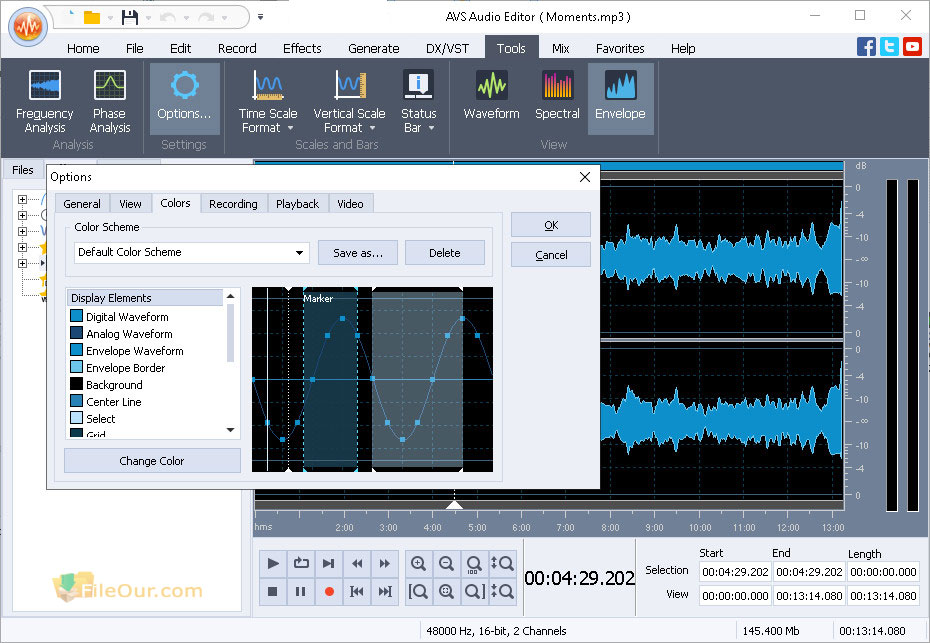Cancel the Options dialog

click(x=551, y=254)
